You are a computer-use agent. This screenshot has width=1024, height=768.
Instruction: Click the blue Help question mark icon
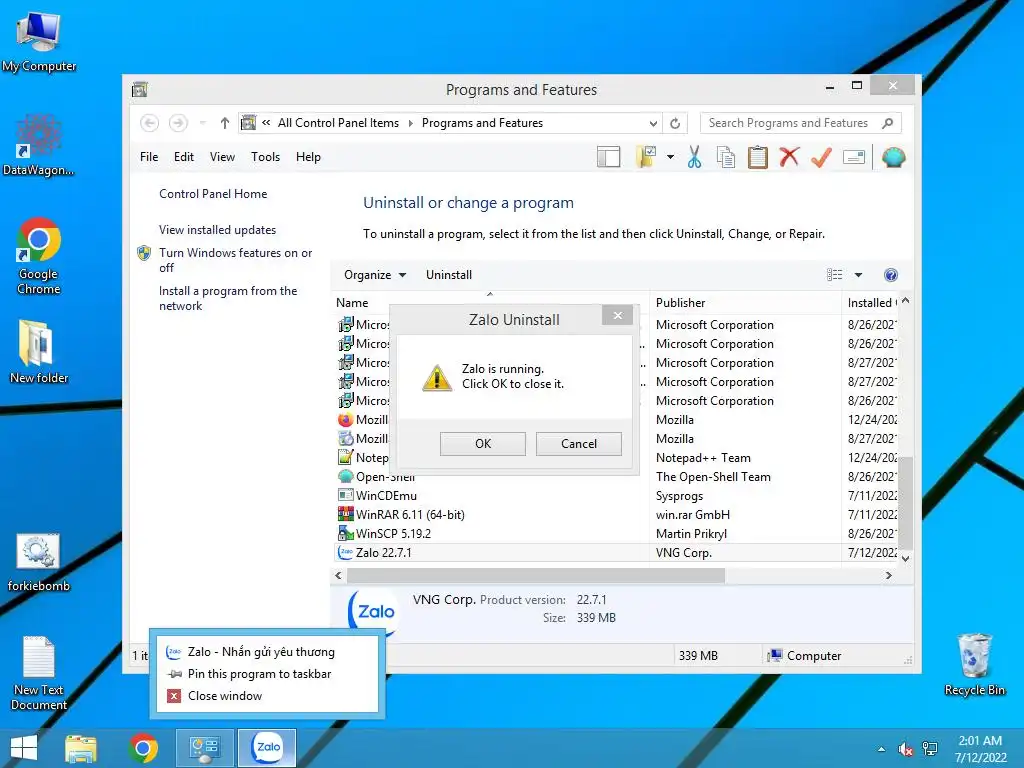click(x=891, y=275)
